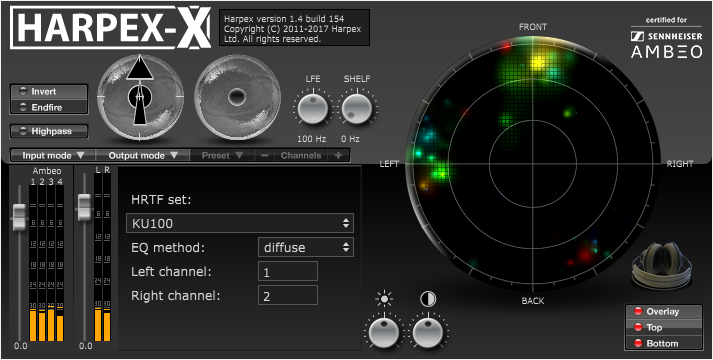Open the Output mode menu
Viewport: 713px width, 360px height.
142,155
